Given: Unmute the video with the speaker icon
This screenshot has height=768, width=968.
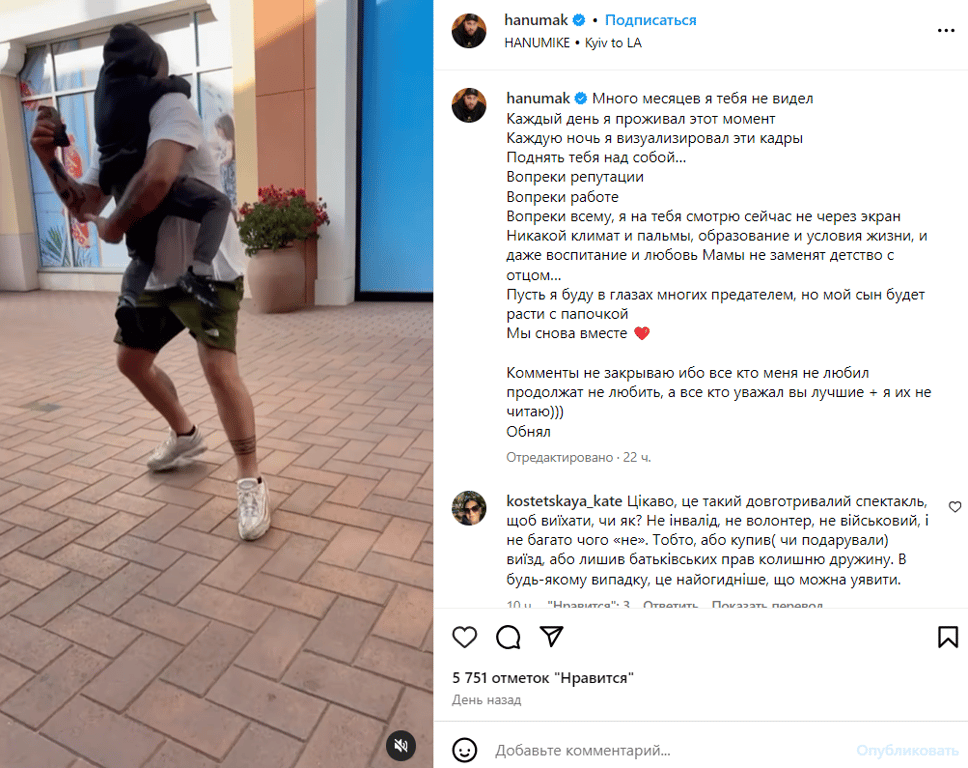Looking at the screenshot, I should click(401, 746).
